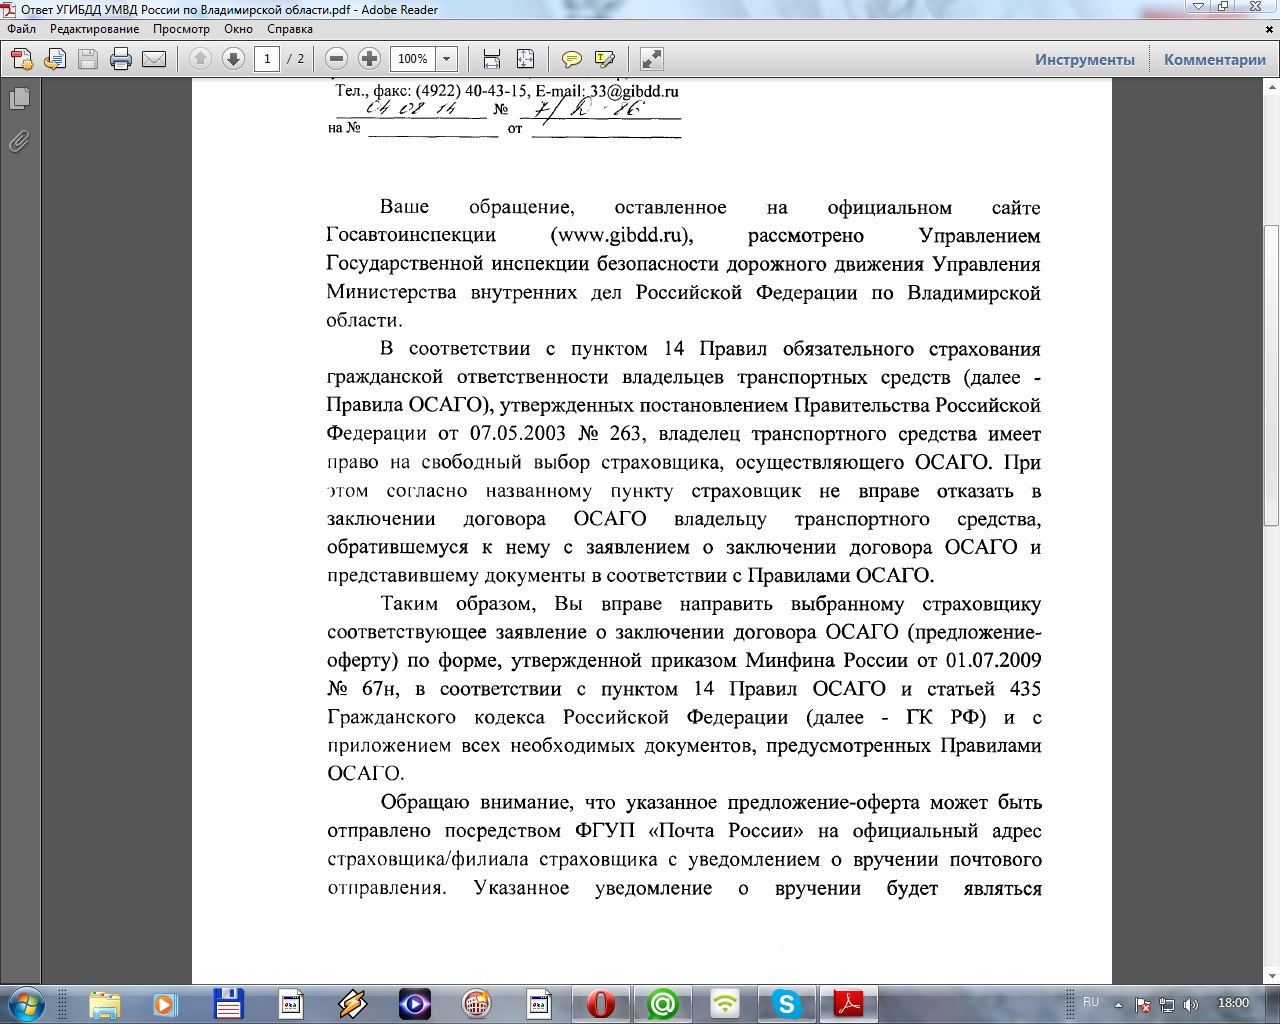Open the orange media player taskbar icon
The height and width of the screenshot is (1024, 1280).
pos(165,1004)
